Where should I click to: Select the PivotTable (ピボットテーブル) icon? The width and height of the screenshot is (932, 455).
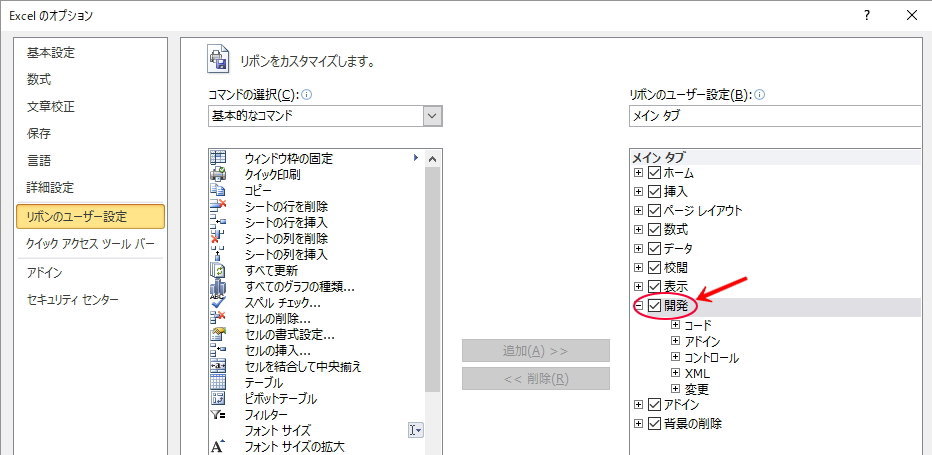(218, 398)
